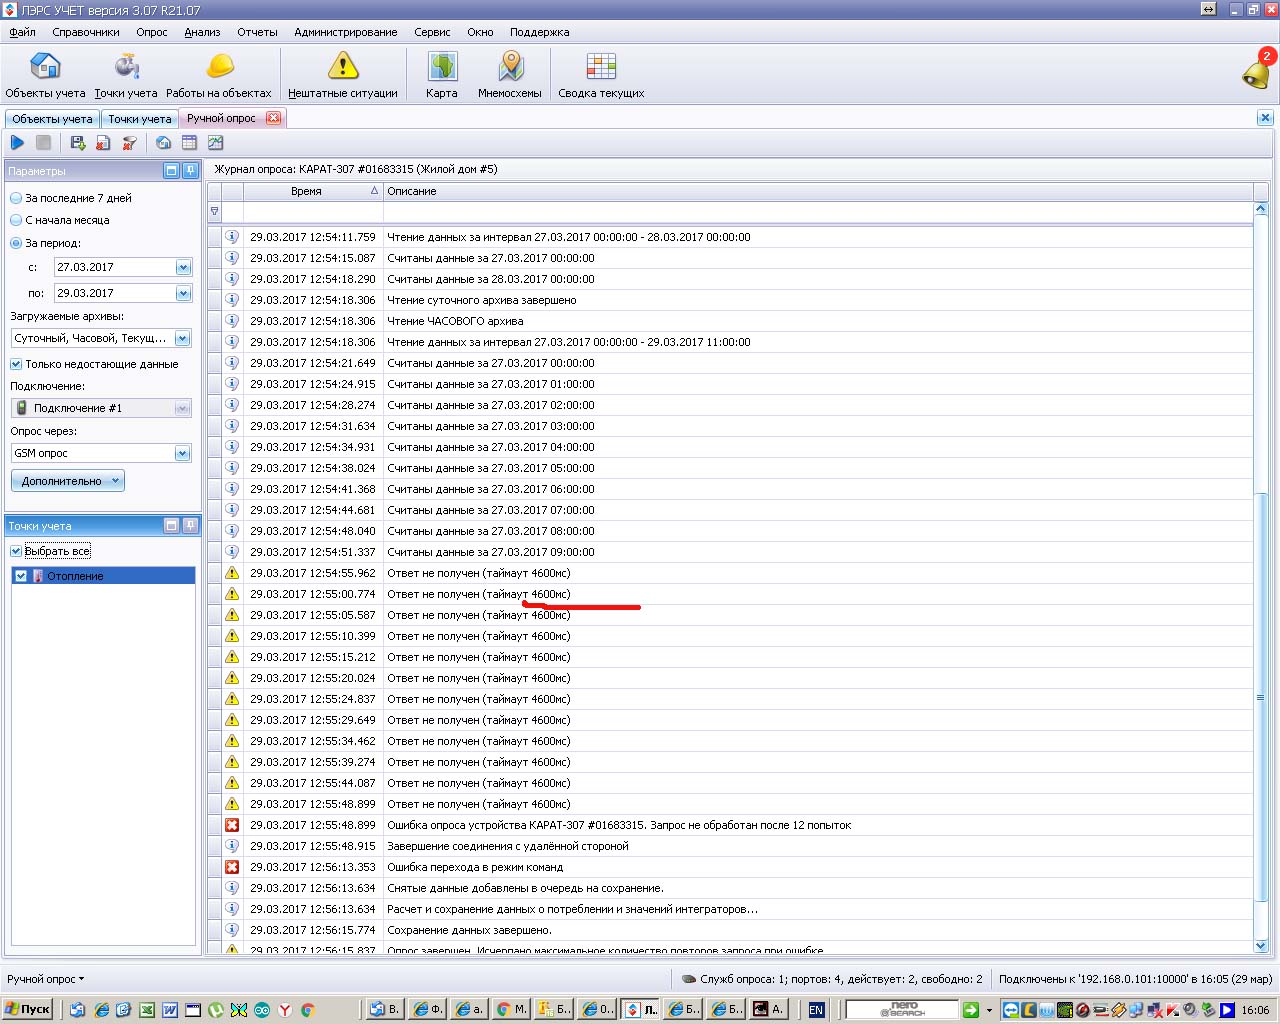Viewport: 1280px width, 1024px height.
Task: Open the Справочники menu
Action: tap(86, 32)
